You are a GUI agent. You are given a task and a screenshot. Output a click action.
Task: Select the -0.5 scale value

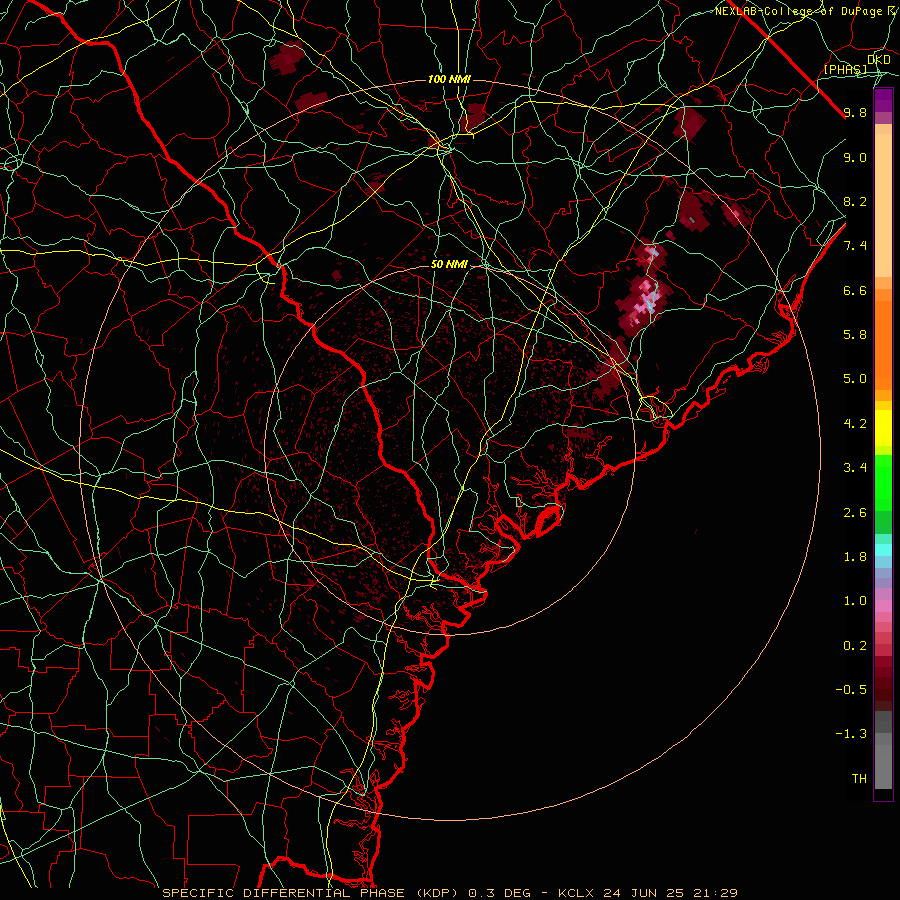tap(851, 690)
